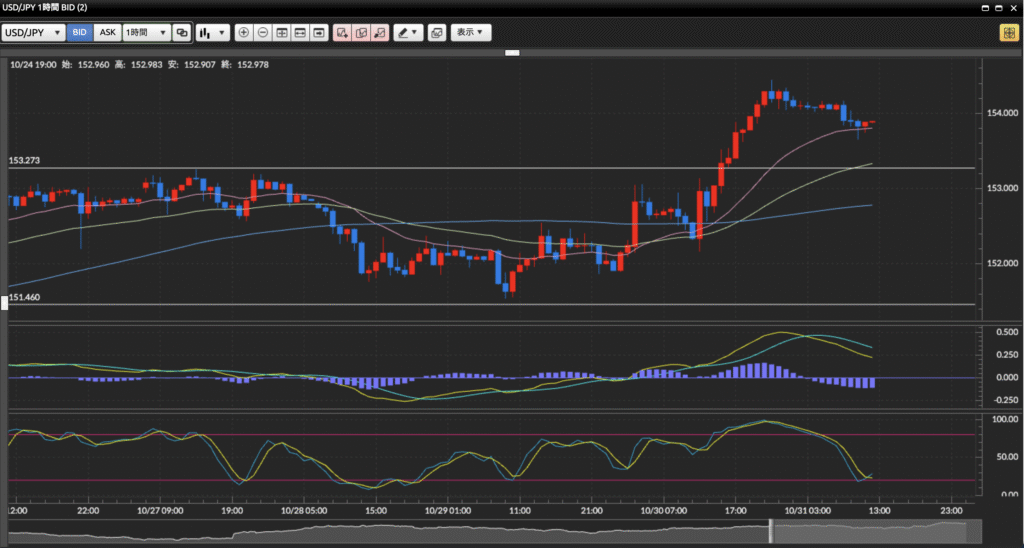Image resolution: width=1024 pixels, height=548 pixels.
Task: Expand the candlestick chart type dropdown
Action: (x=212, y=33)
